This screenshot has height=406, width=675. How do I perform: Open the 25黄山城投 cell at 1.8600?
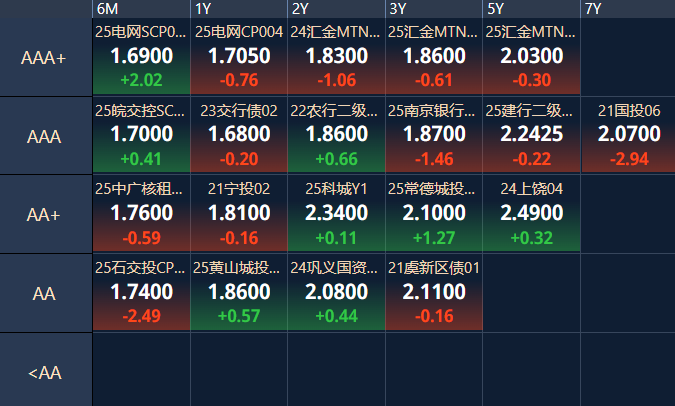(239, 292)
